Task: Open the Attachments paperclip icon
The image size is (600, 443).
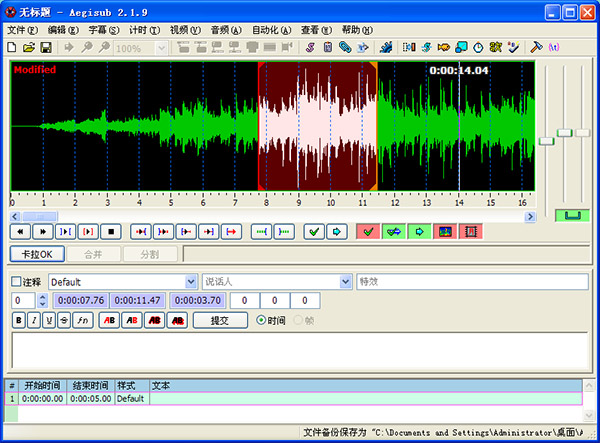Action: tap(345, 47)
